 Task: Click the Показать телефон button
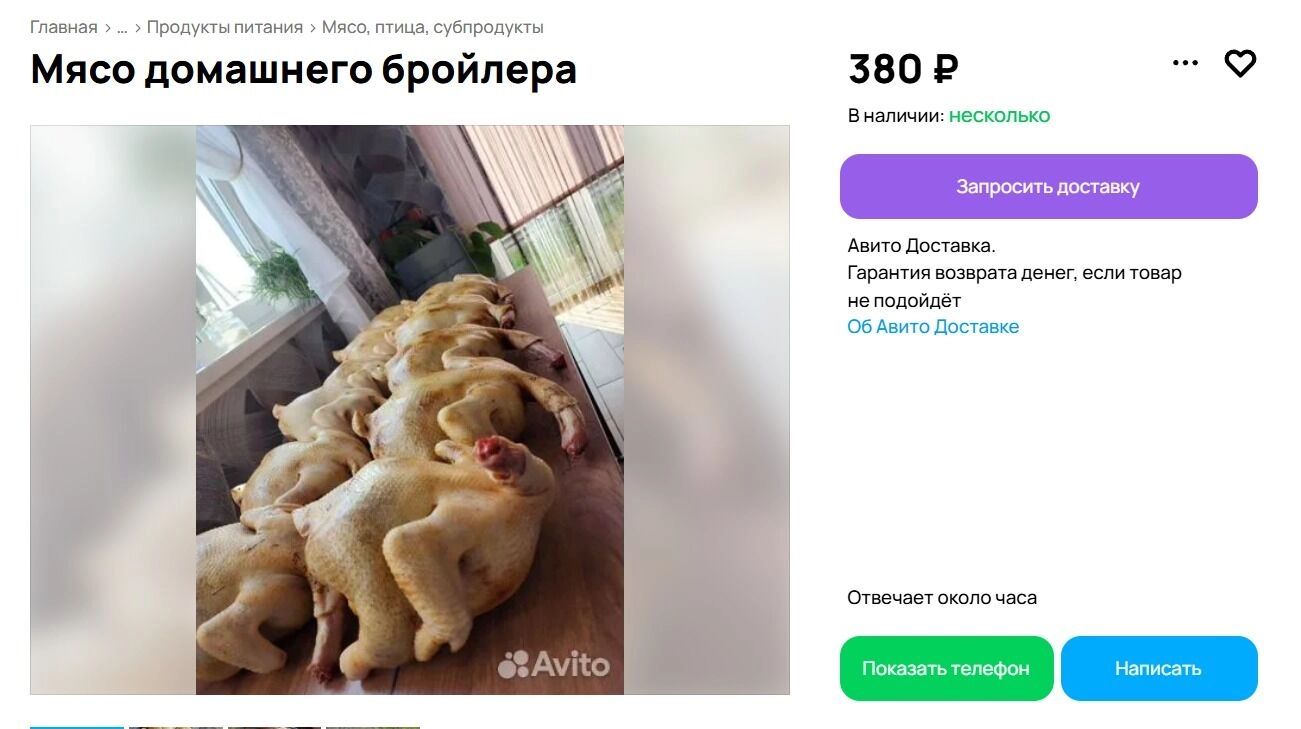pos(946,668)
